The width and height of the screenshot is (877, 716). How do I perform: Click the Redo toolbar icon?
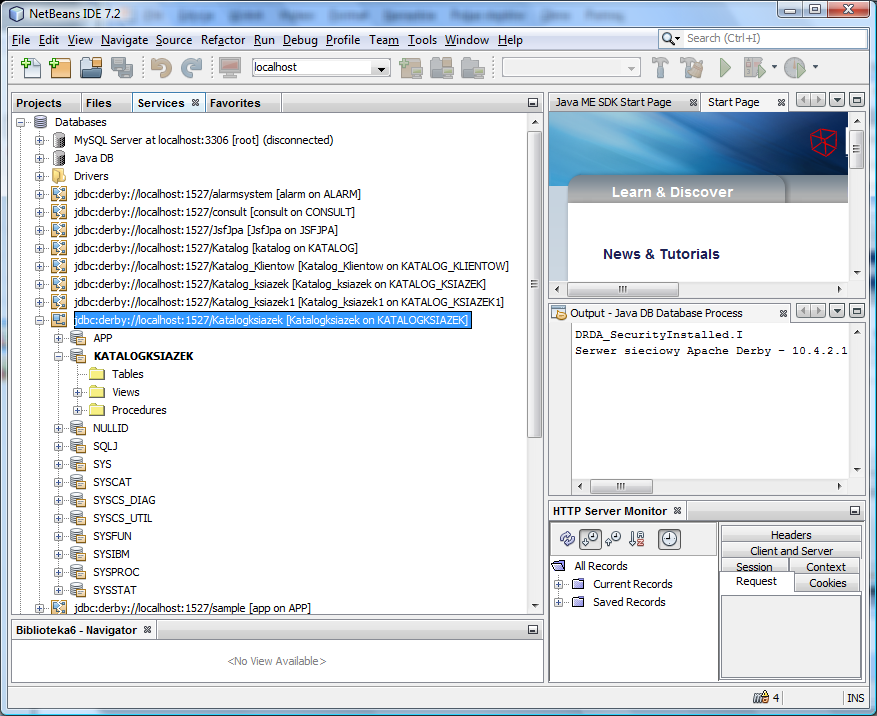click(x=192, y=68)
